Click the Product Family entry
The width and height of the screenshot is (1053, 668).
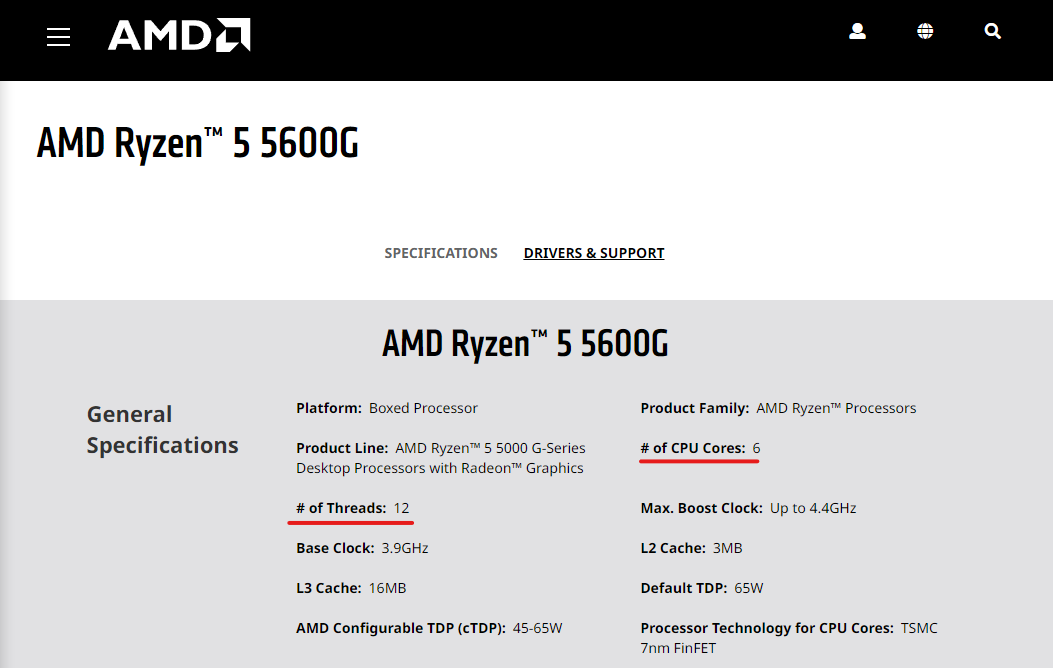click(x=778, y=408)
